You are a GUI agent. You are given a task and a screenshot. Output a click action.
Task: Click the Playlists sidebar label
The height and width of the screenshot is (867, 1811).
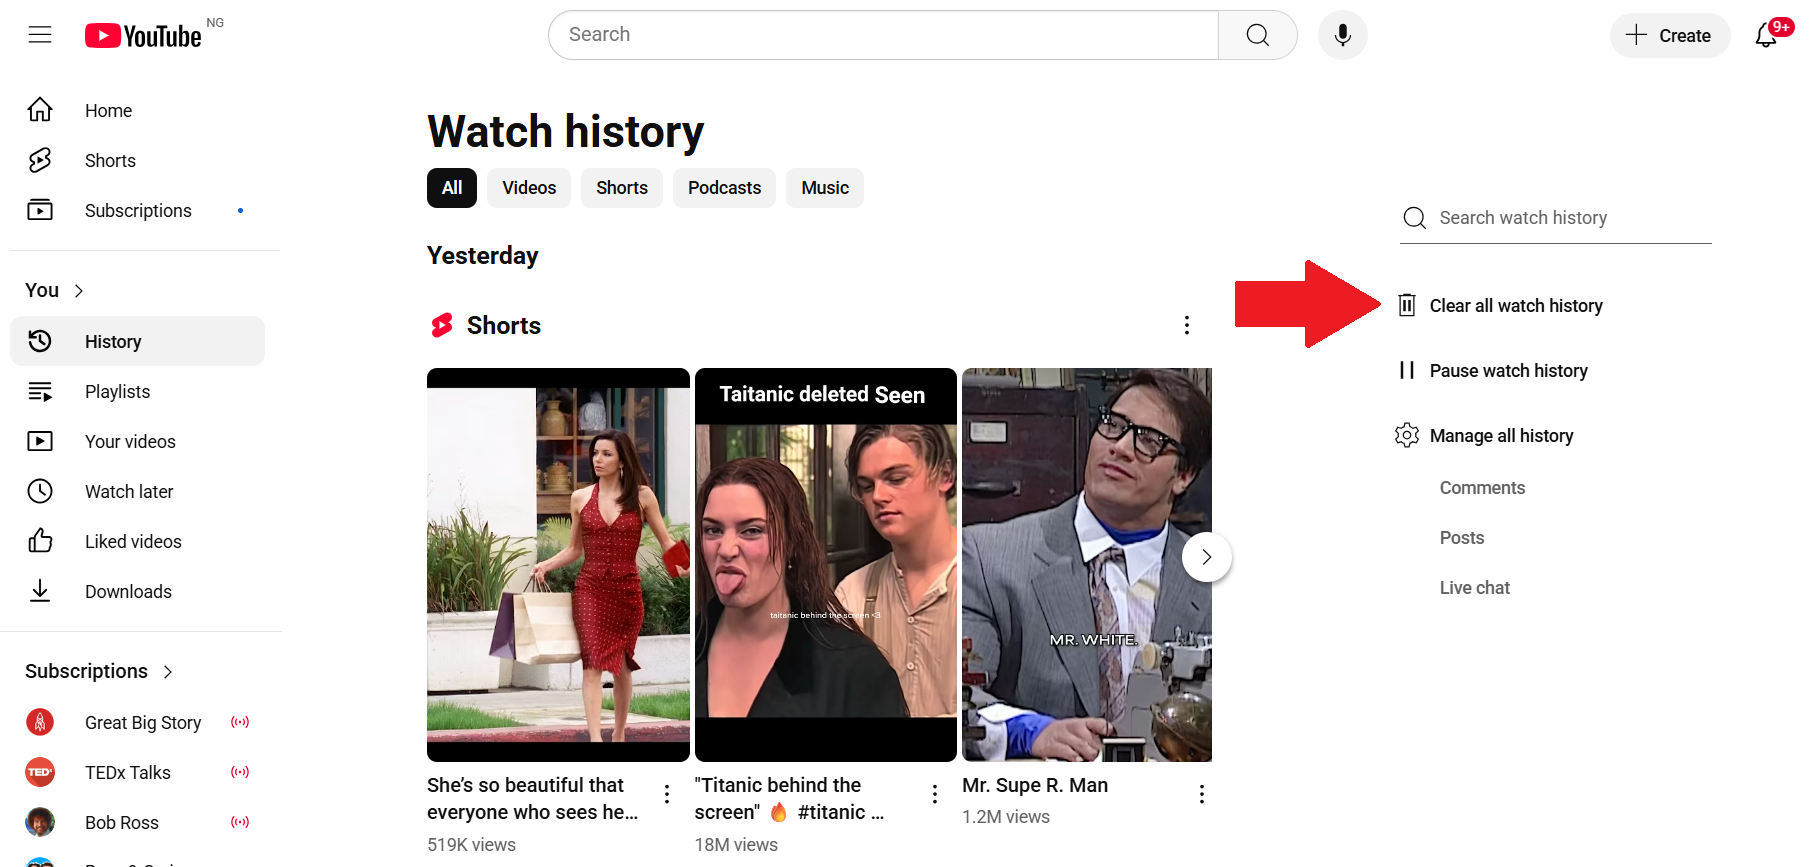point(118,392)
